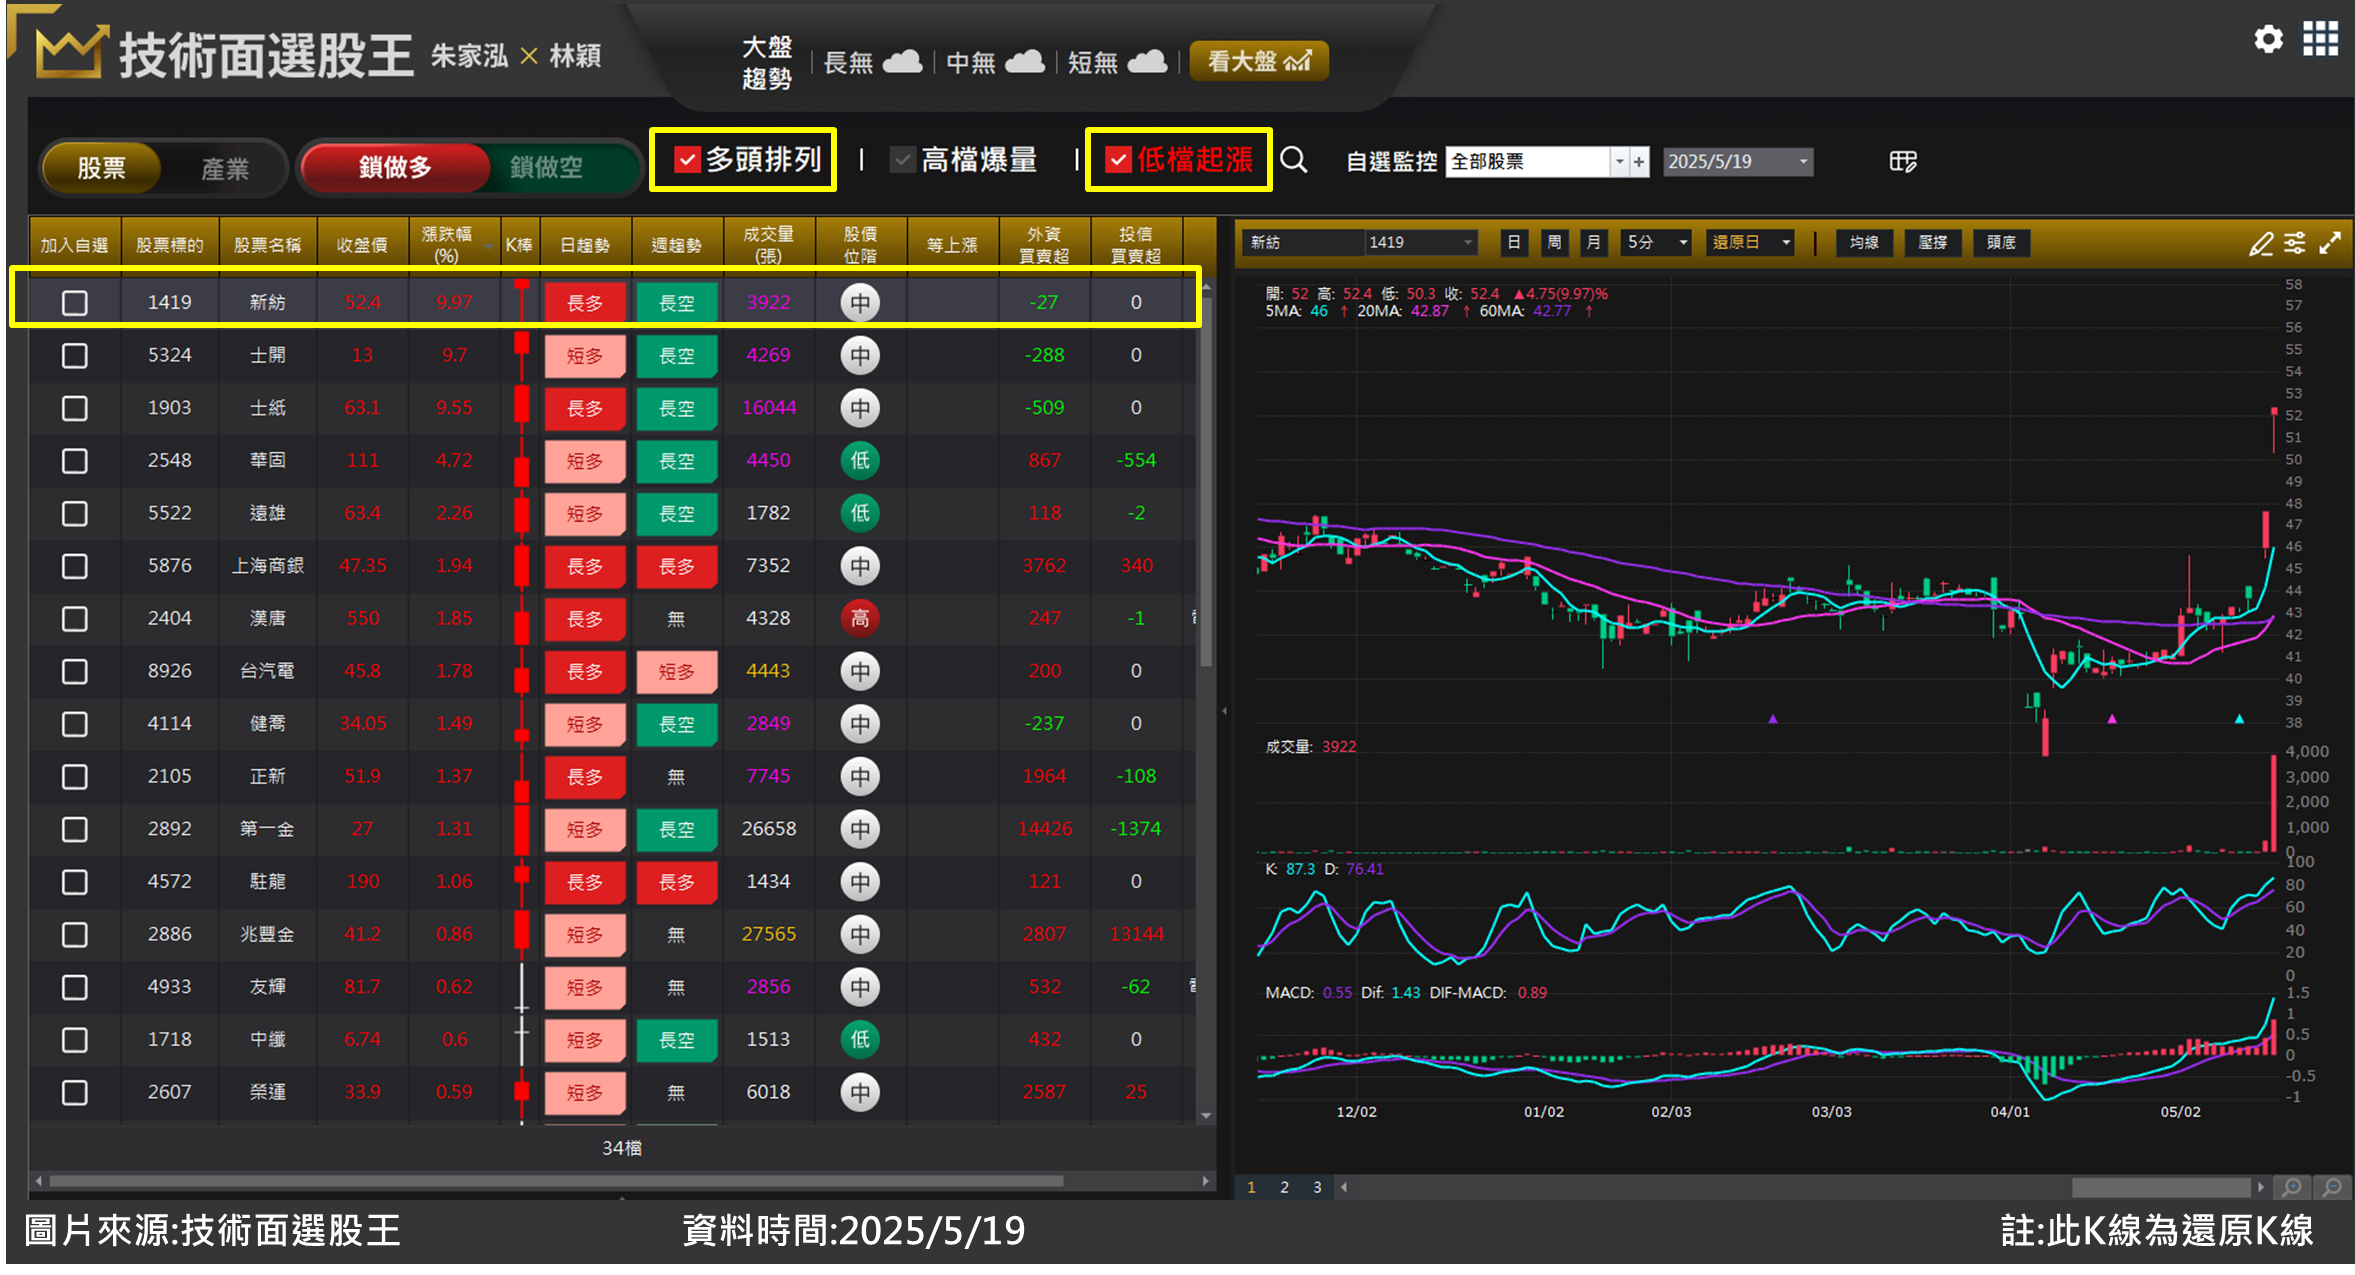Open the 1419 stock code dropdown

pyautogui.click(x=1468, y=243)
